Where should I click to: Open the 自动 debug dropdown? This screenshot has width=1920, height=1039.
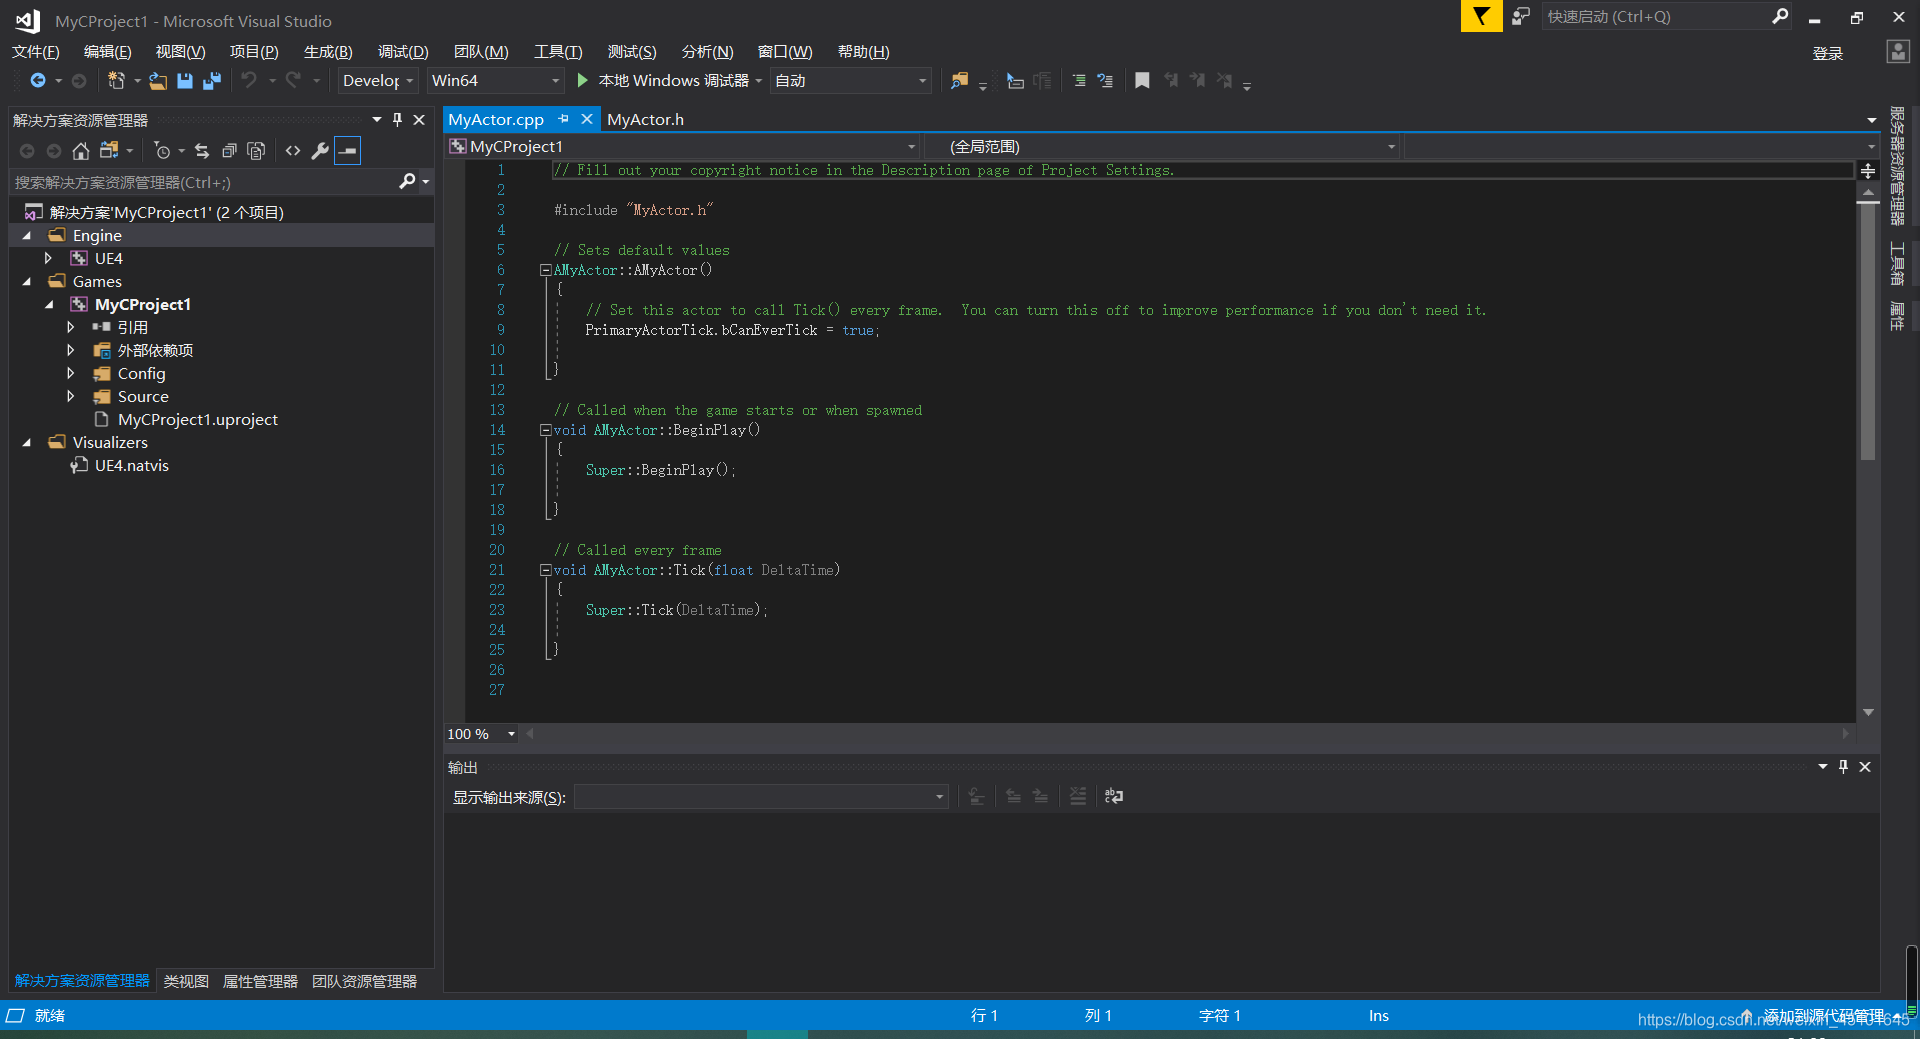[x=851, y=81]
